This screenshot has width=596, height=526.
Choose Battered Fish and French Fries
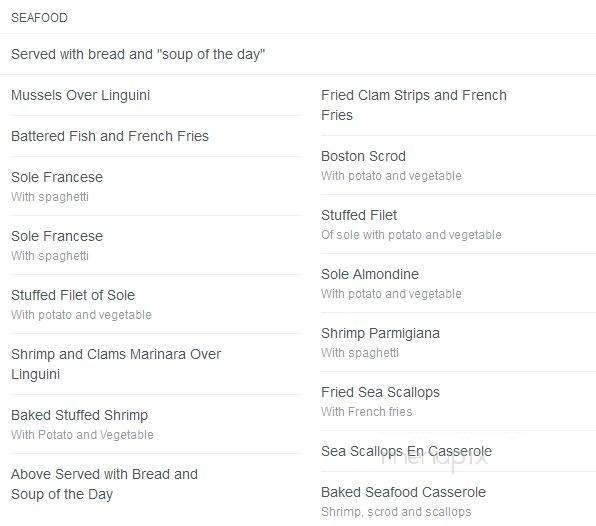110,136
